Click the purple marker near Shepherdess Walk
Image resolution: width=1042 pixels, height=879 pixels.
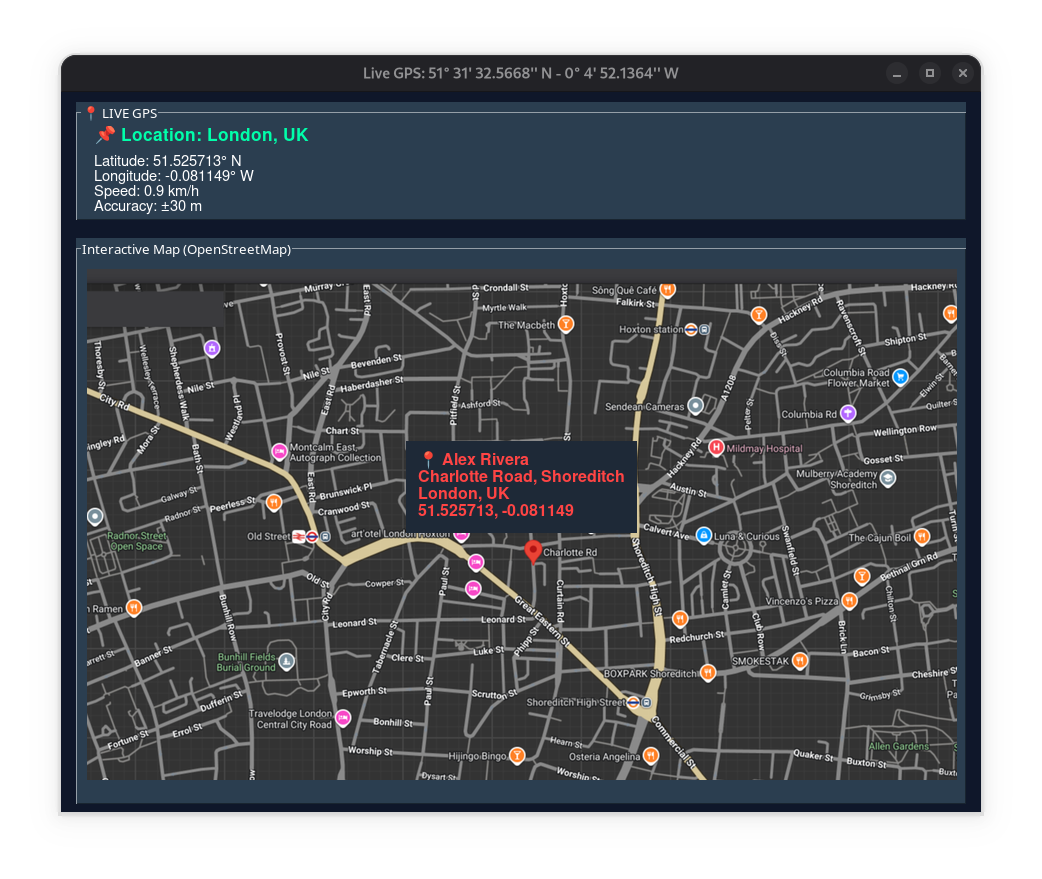(x=211, y=348)
